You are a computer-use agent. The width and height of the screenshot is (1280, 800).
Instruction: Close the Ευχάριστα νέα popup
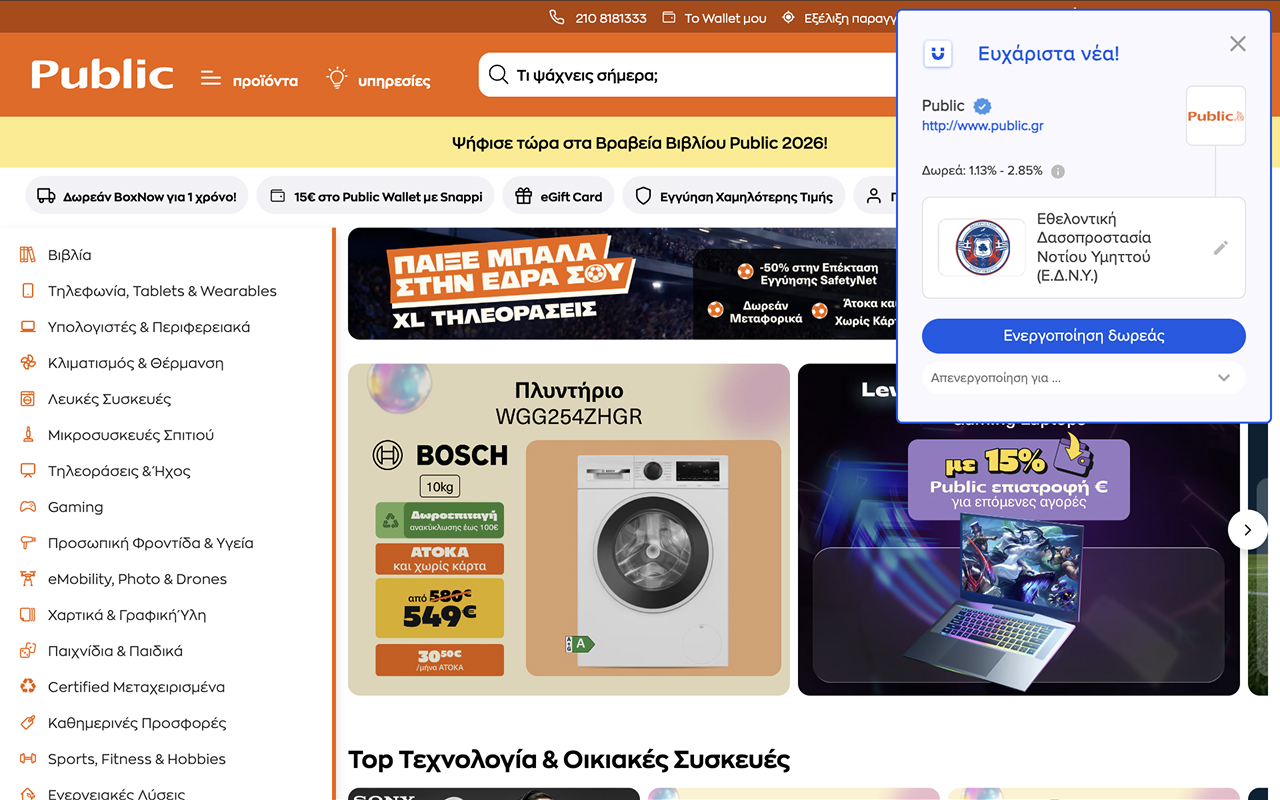(x=1238, y=44)
